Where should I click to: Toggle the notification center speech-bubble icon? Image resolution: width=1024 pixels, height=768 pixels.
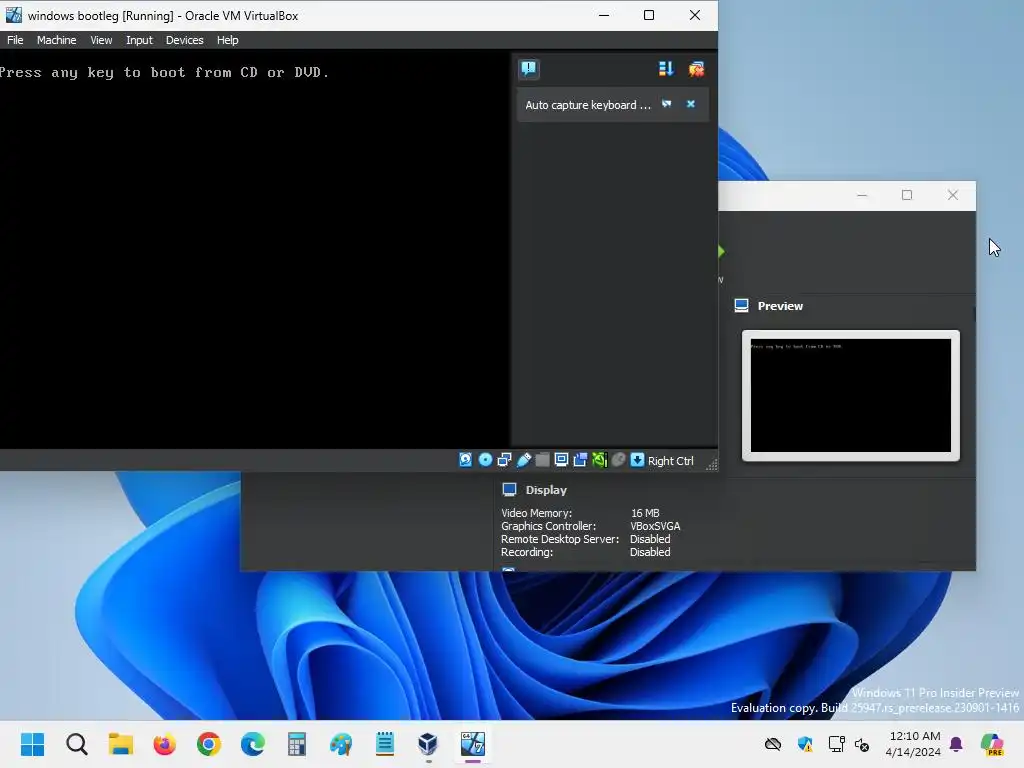click(529, 69)
